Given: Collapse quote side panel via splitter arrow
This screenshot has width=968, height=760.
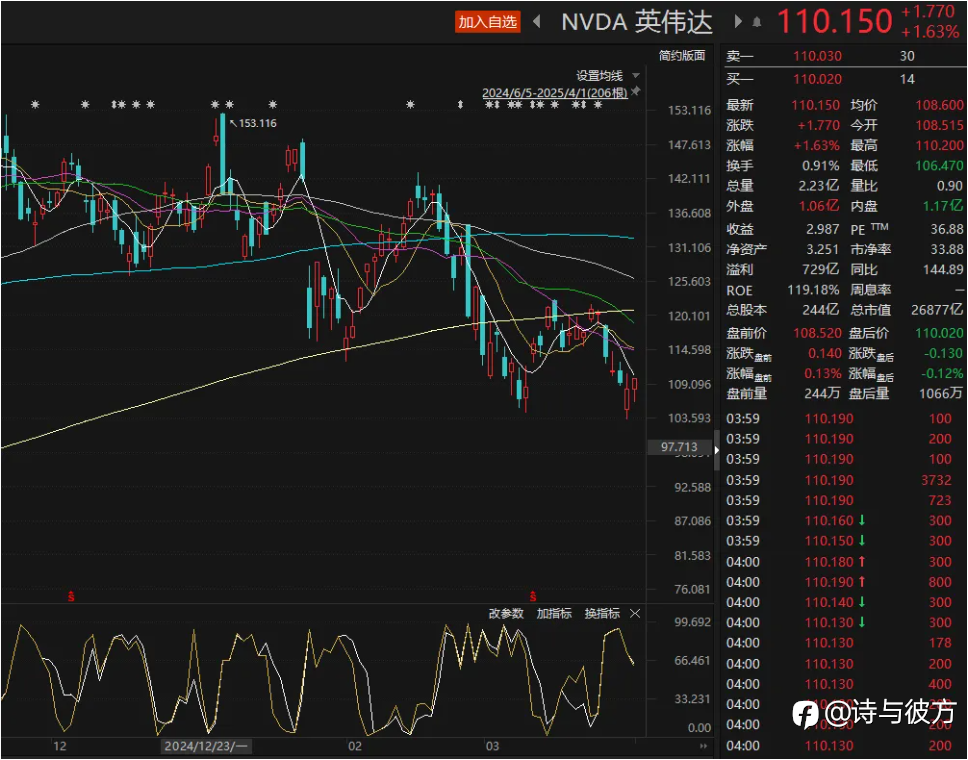Looking at the screenshot, I should pos(717,450).
